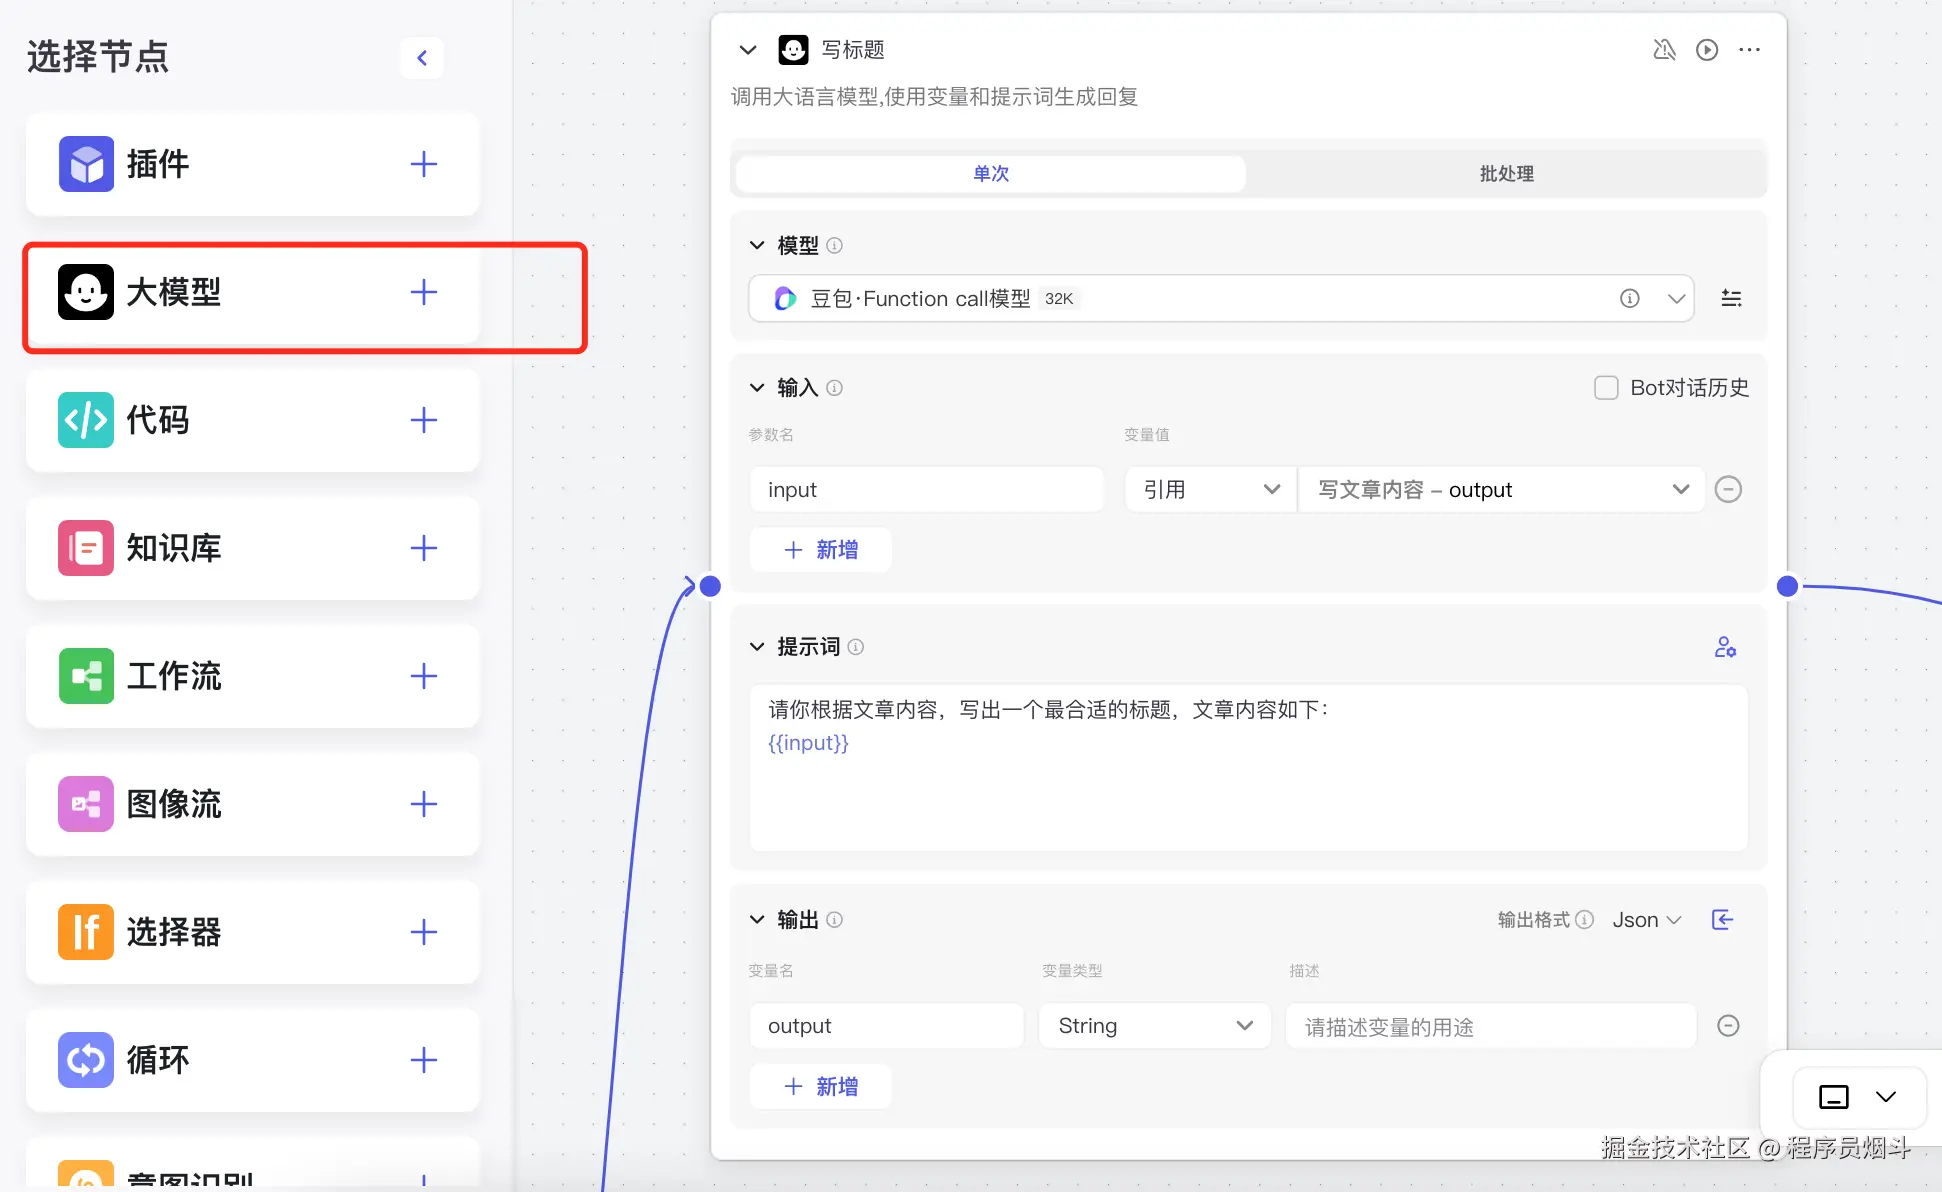This screenshot has width=1942, height=1192.
Task: Click the model settings sliders icon
Action: click(1731, 298)
